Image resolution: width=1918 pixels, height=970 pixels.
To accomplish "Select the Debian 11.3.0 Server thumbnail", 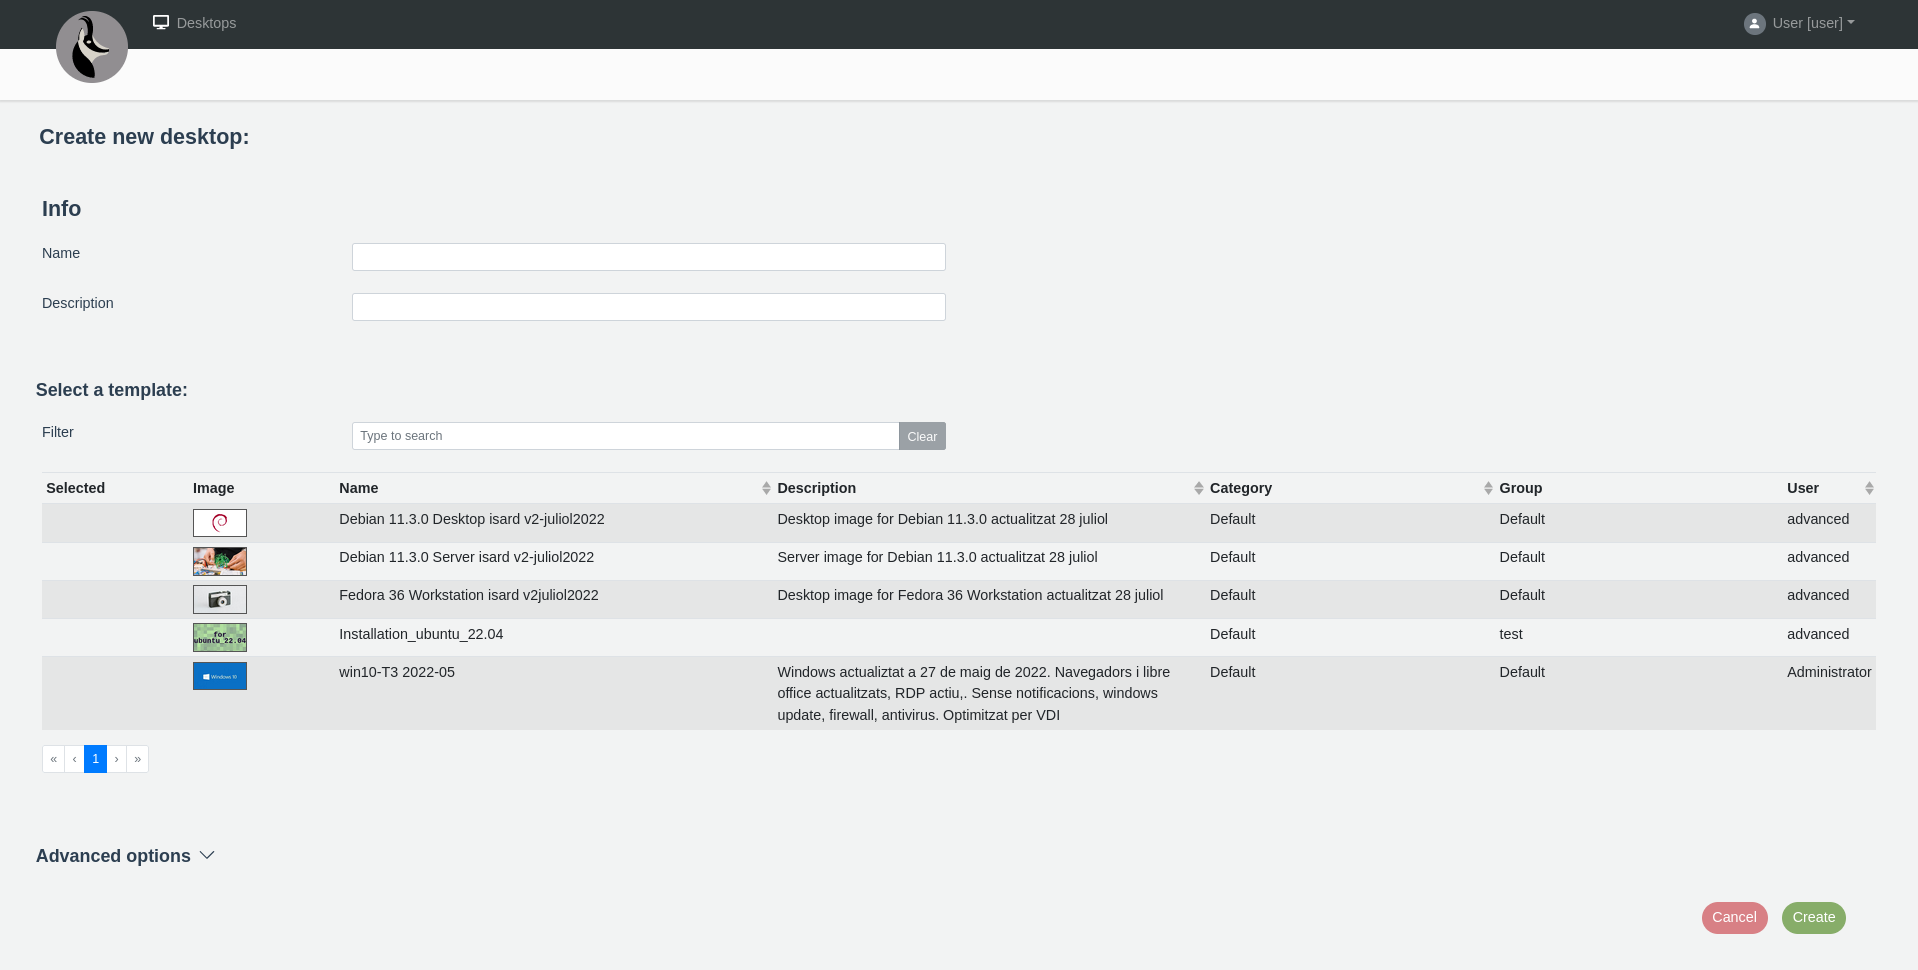I will coord(220,561).
